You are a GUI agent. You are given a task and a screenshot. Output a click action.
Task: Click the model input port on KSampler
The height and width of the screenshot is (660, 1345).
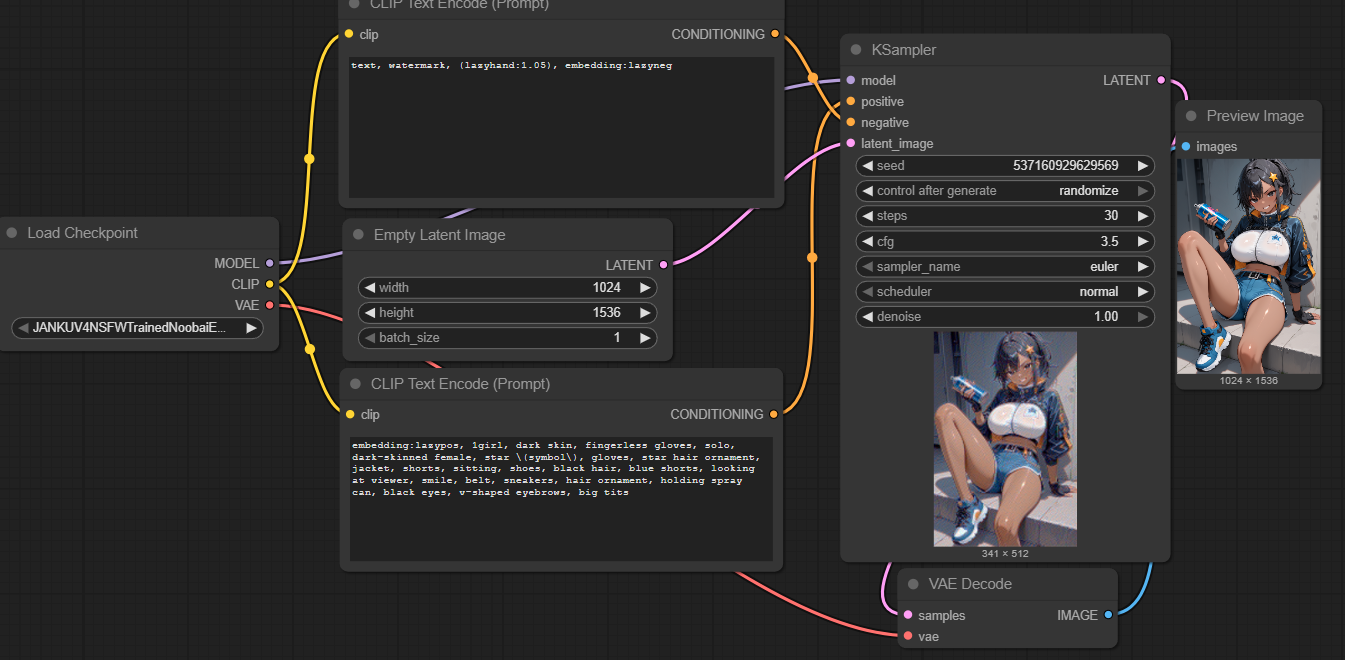click(851, 80)
